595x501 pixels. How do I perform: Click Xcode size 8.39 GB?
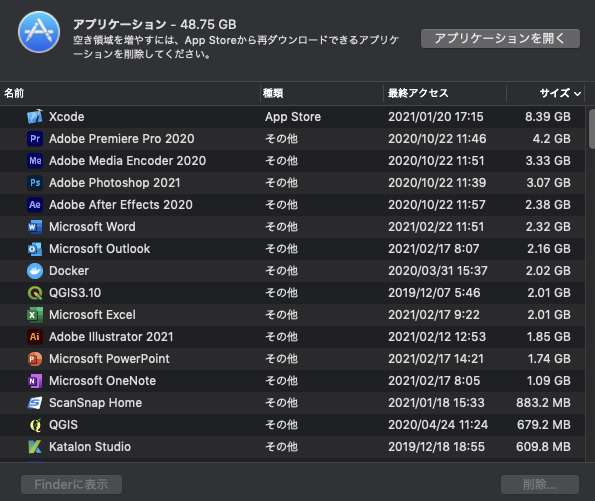[x=548, y=117]
